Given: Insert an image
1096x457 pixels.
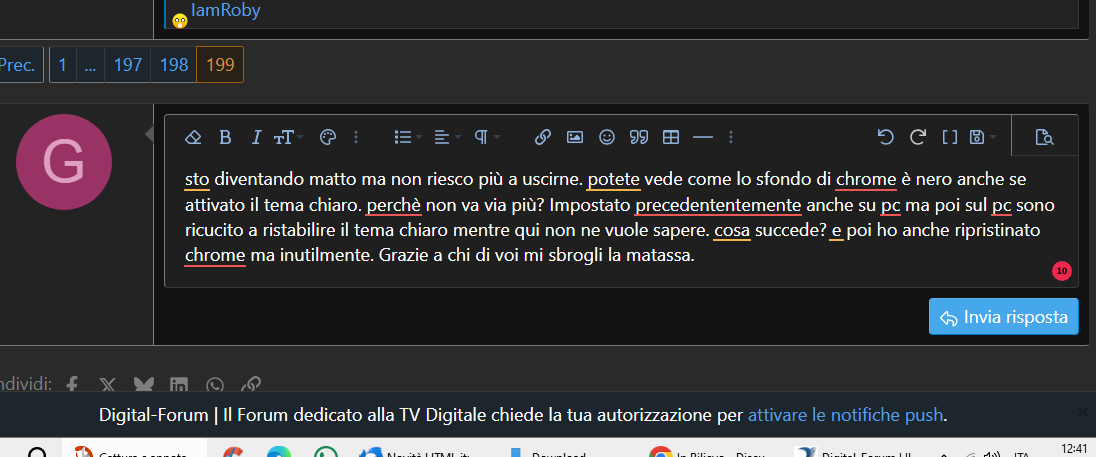Looking at the screenshot, I should (575, 137).
